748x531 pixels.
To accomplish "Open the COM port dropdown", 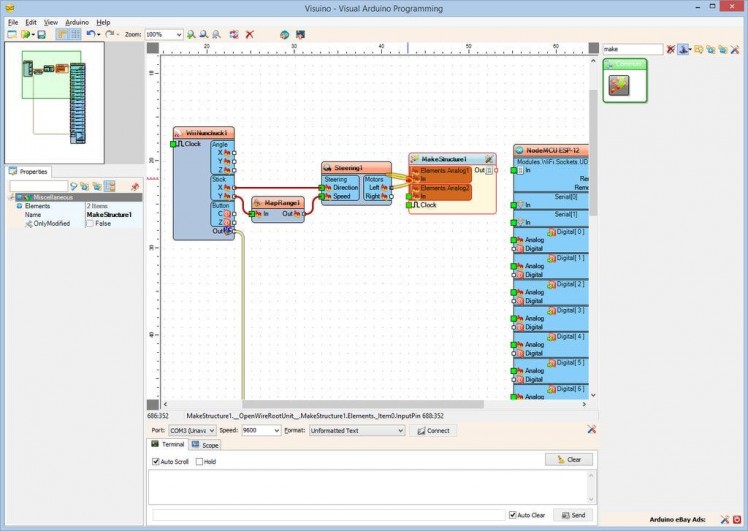I will (211, 430).
